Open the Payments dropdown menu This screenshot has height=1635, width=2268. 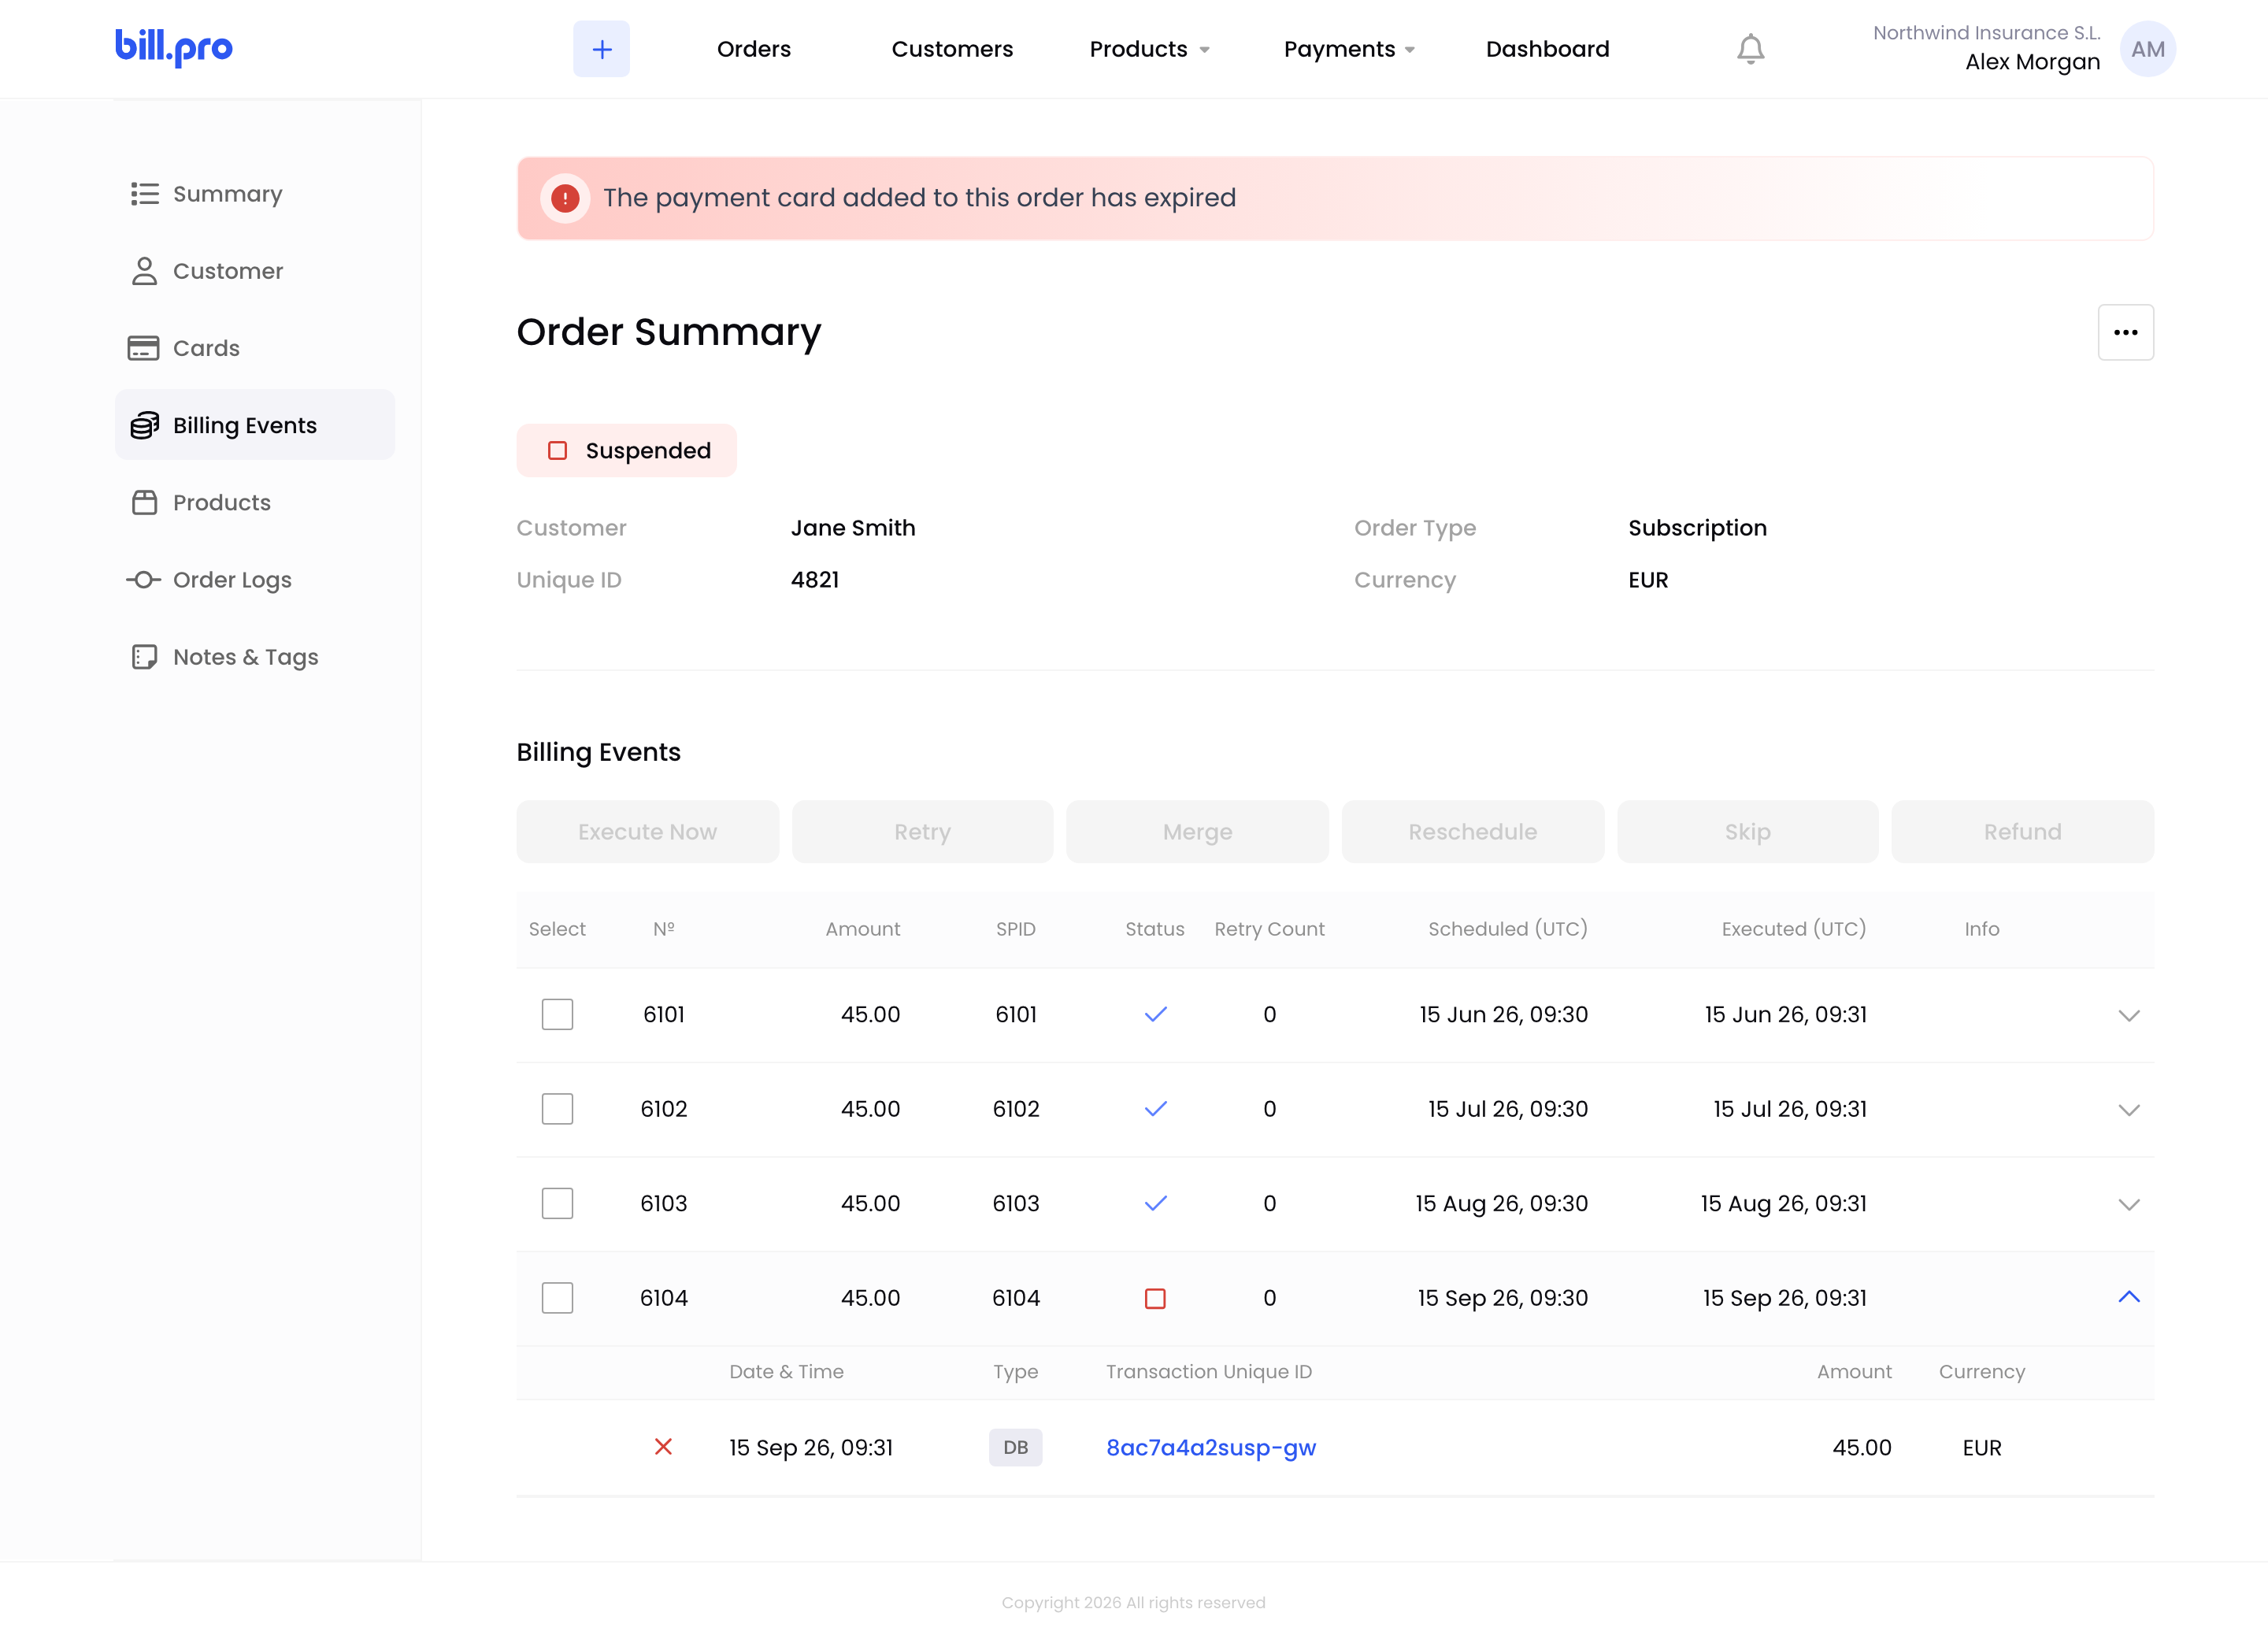pos(1349,49)
